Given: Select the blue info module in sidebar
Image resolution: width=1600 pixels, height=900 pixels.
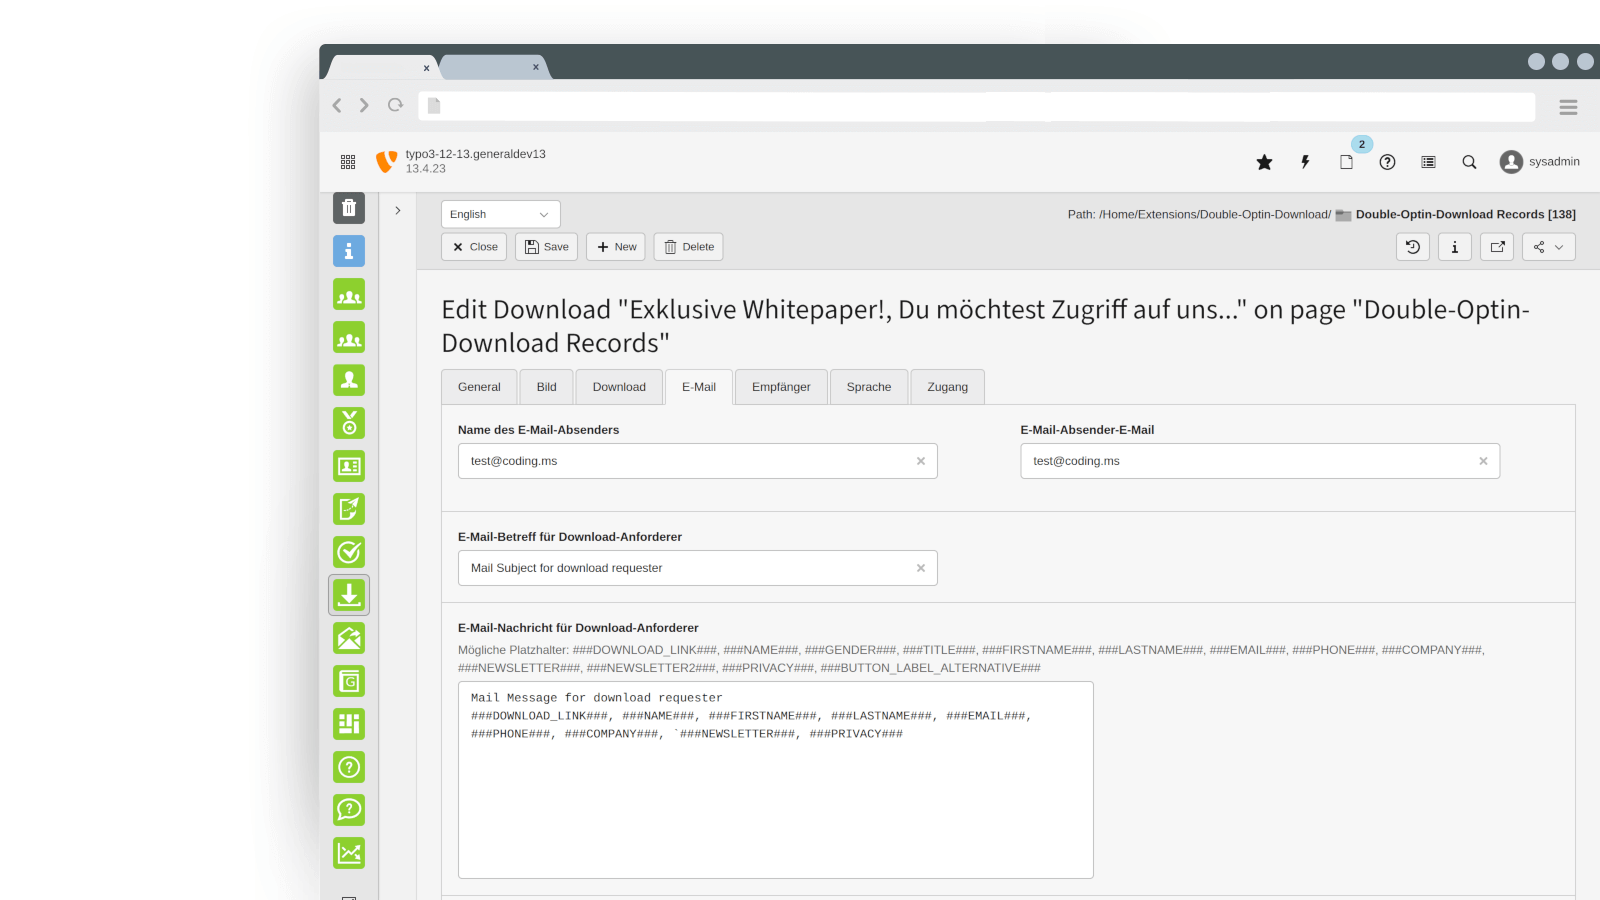Looking at the screenshot, I should (349, 251).
